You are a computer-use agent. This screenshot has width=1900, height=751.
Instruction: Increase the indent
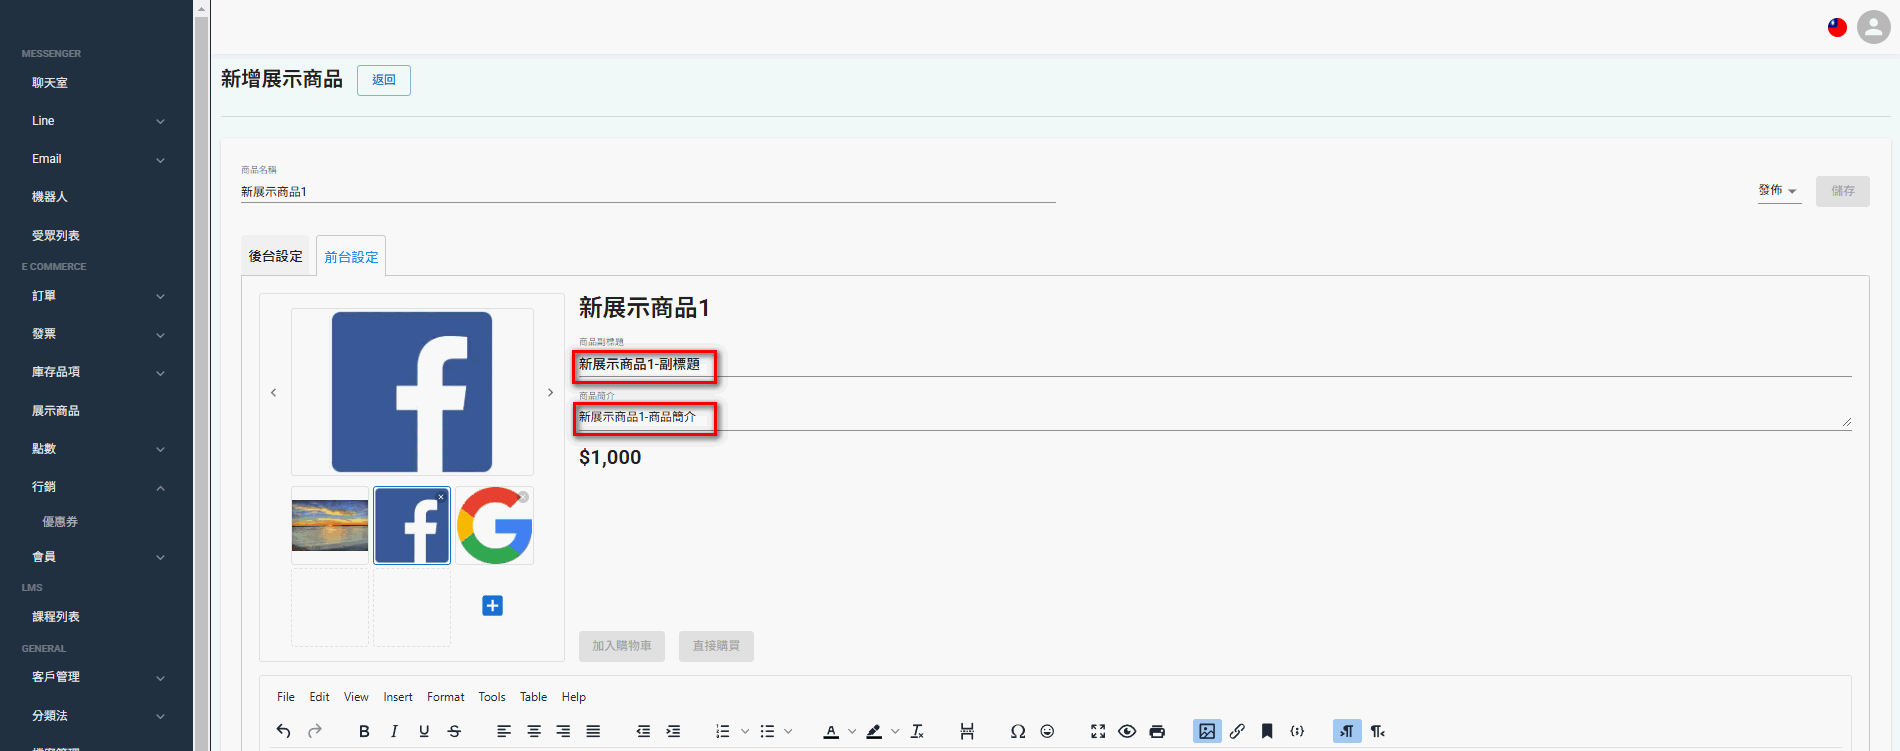[673, 731]
